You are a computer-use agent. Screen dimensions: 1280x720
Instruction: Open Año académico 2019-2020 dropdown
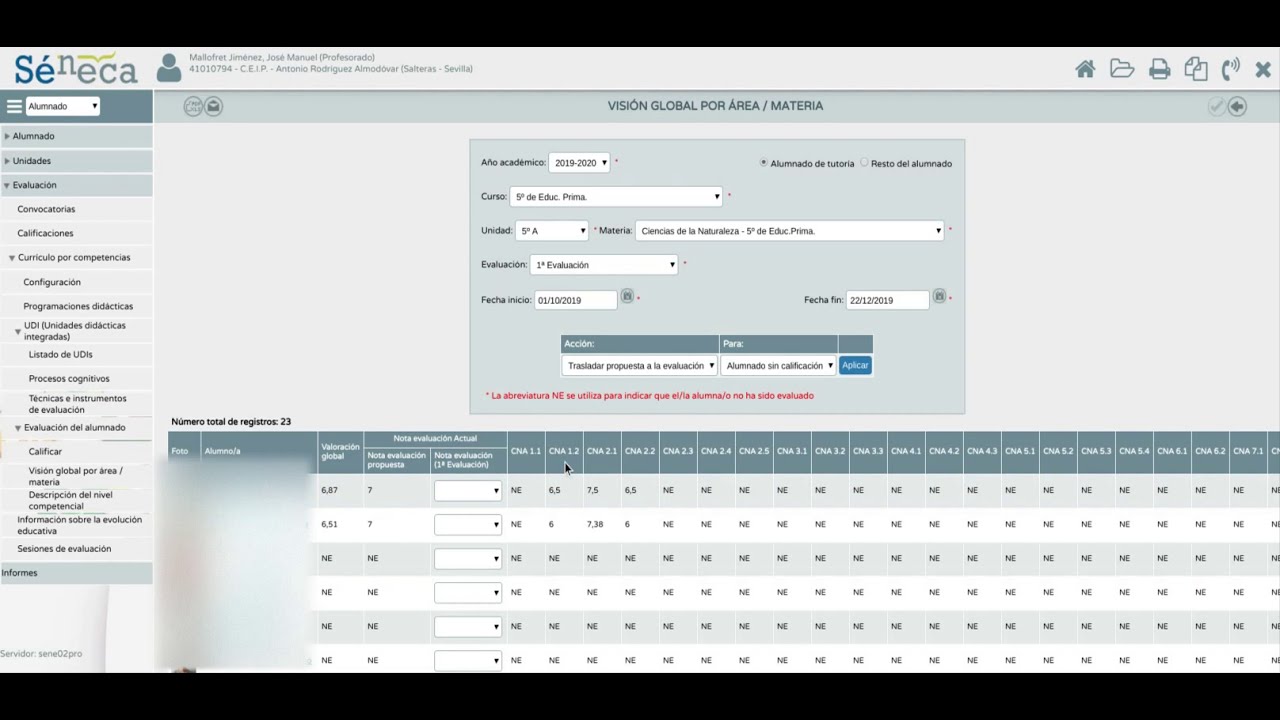click(x=579, y=163)
